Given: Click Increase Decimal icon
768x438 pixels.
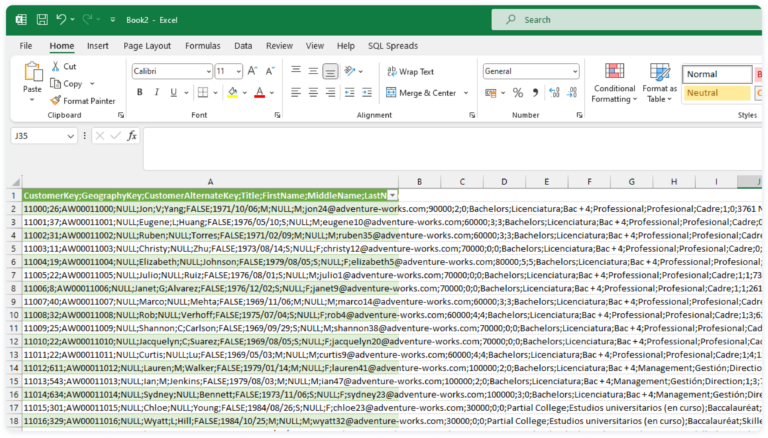Looking at the screenshot, I should pos(554,93).
